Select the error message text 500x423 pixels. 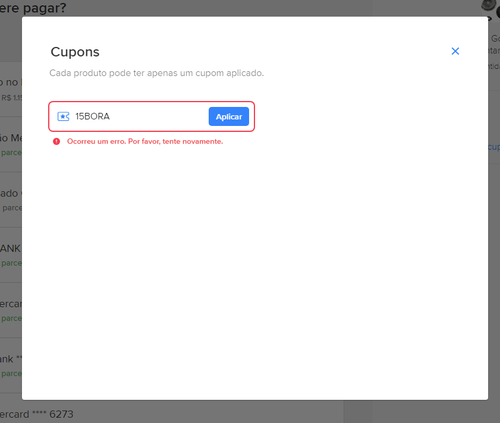coord(145,141)
